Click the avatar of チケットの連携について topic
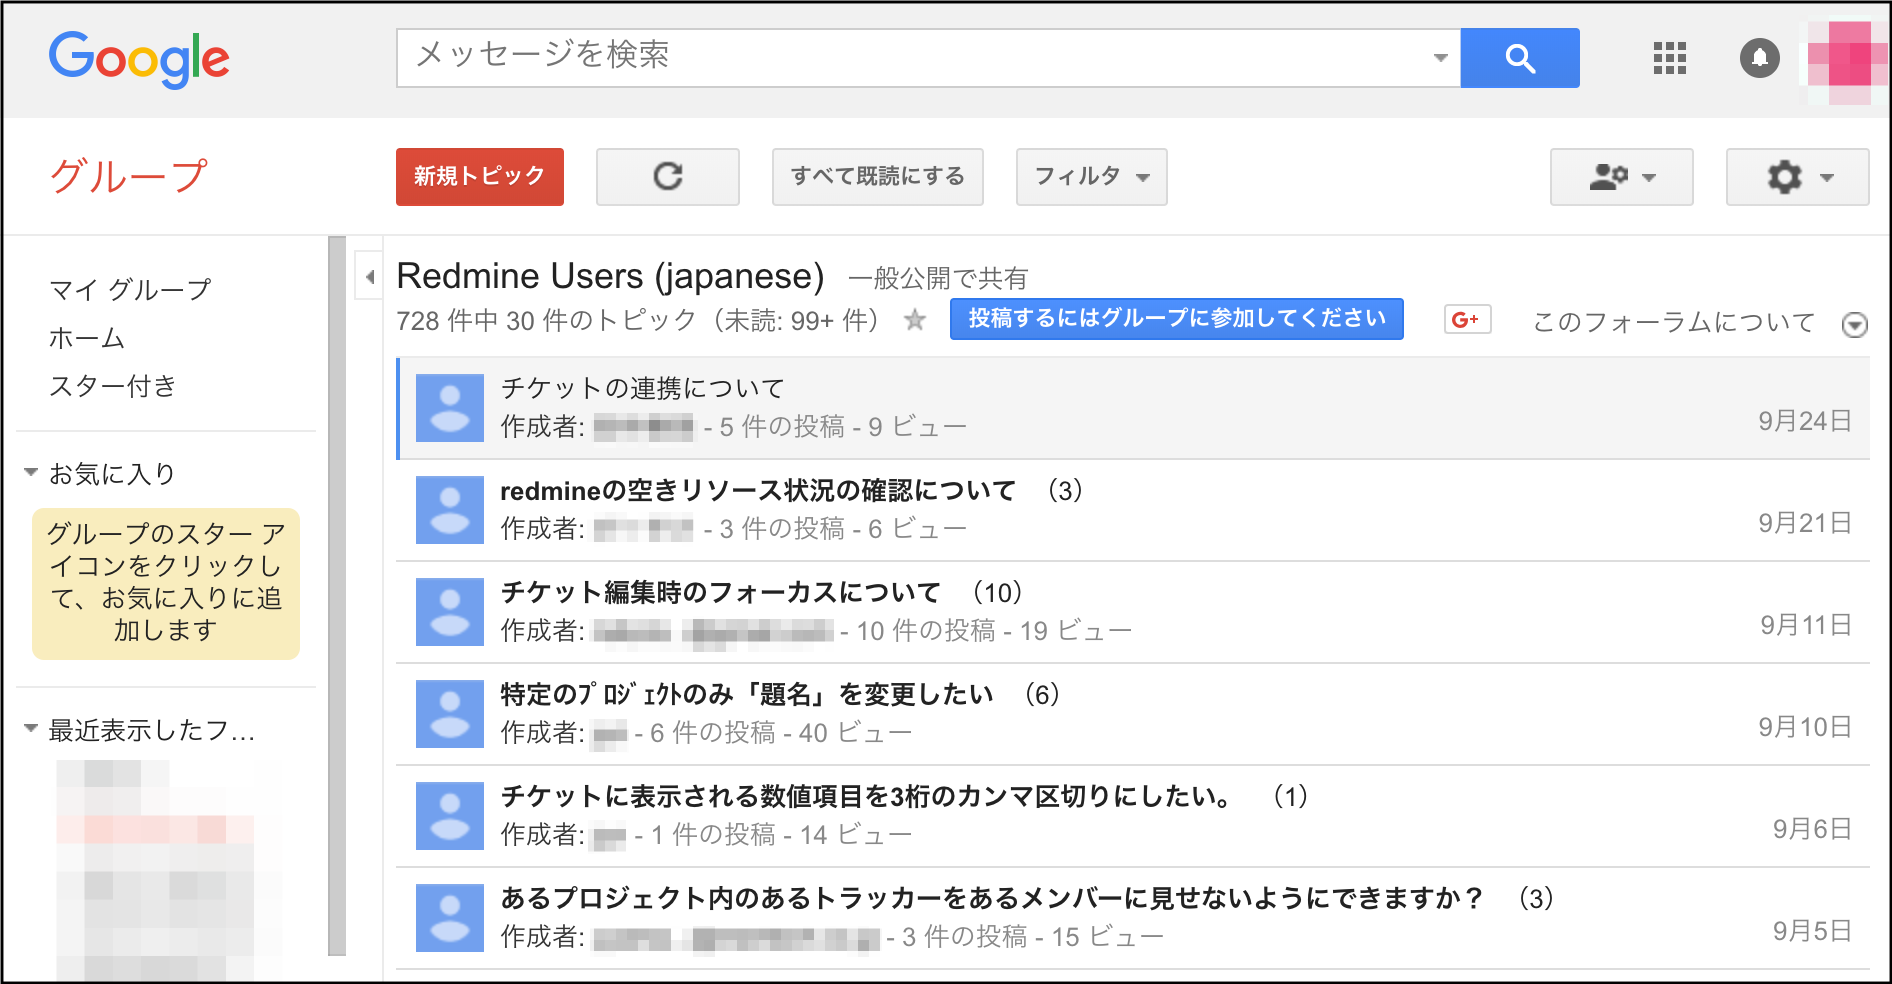Image resolution: width=1892 pixels, height=984 pixels. coord(450,408)
